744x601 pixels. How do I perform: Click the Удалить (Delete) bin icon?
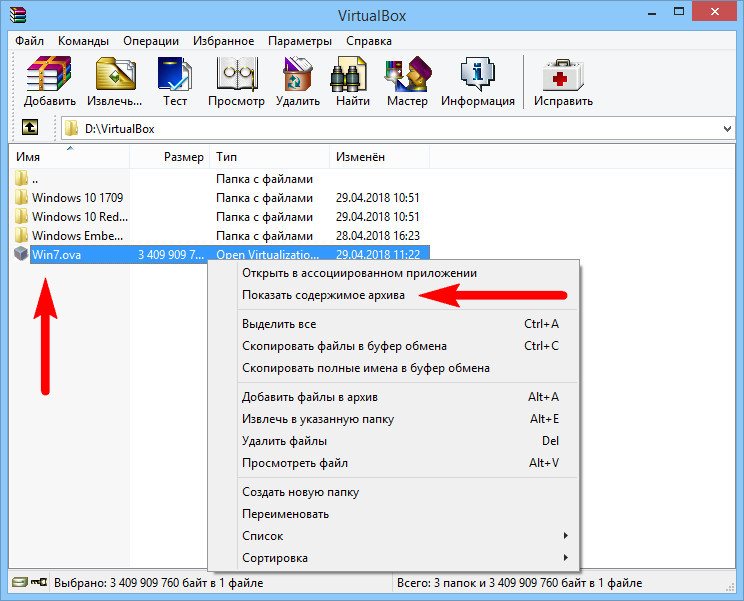tap(298, 74)
